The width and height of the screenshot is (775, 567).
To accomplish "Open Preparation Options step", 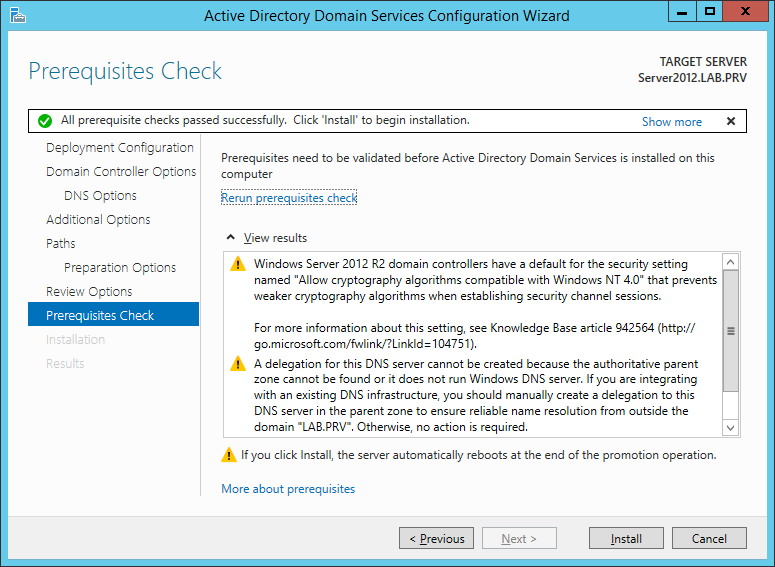I will coord(120,267).
